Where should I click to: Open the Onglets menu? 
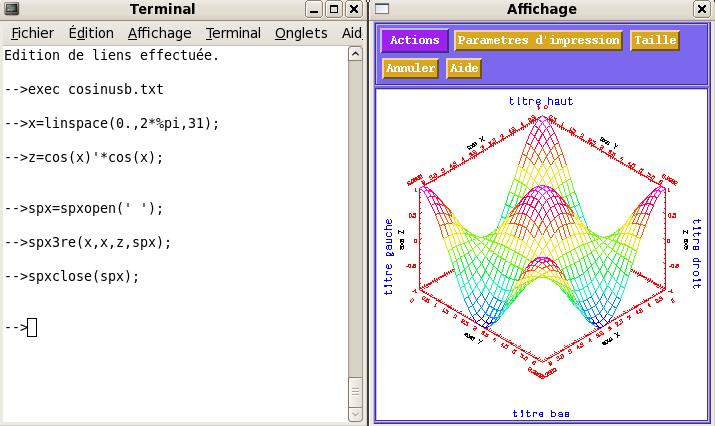click(x=301, y=33)
